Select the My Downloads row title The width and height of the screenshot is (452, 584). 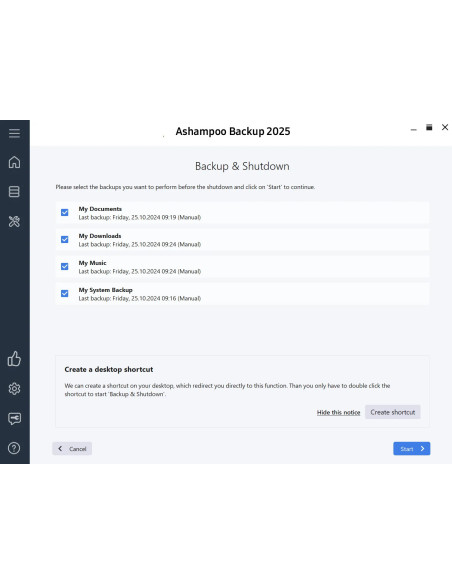[100, 236]
